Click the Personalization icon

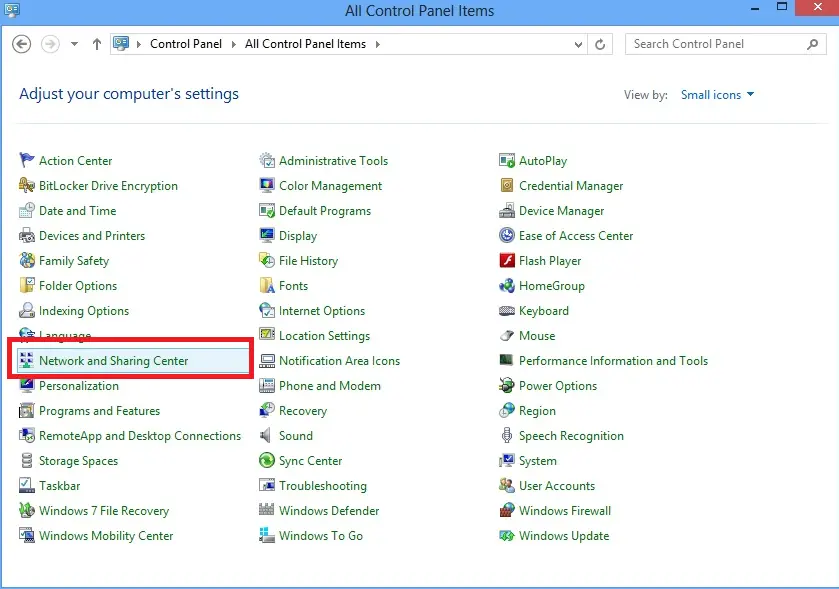tap(27, 386)
